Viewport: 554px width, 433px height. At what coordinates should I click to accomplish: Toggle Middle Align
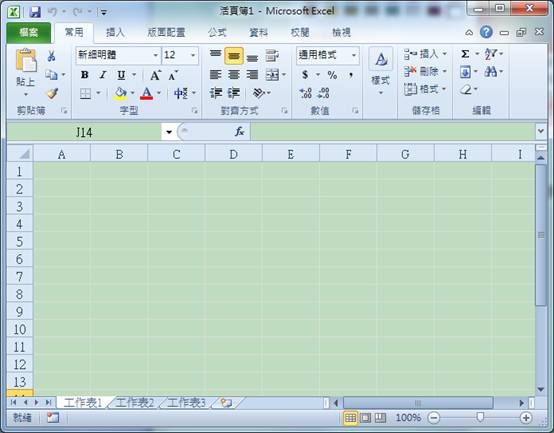click(x=234, y=55)
